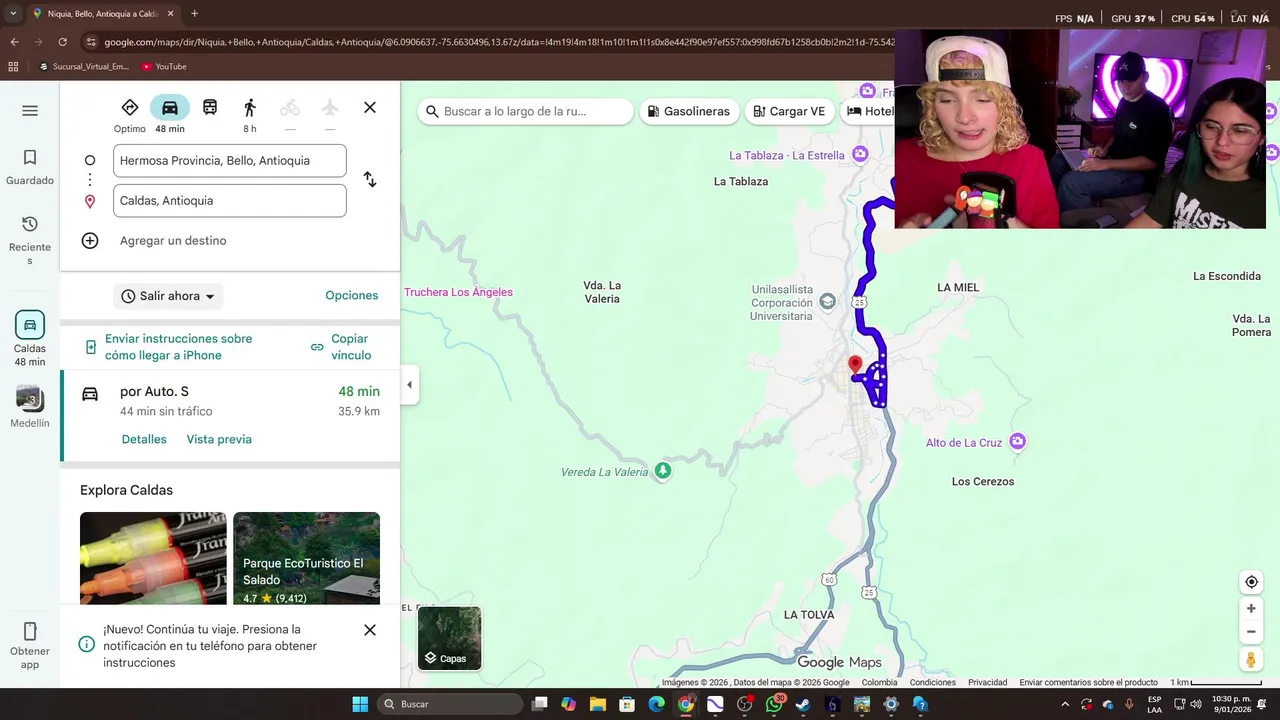Edit origin field Hermosa Provincia, Bello
The image size is (1280, 720).
point(230,161)
